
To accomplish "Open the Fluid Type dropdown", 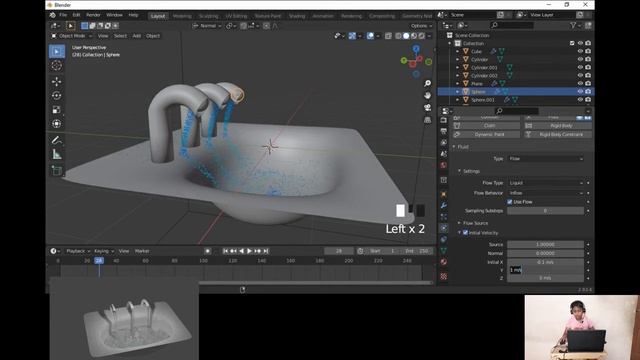I will click(x=546, y=159).
